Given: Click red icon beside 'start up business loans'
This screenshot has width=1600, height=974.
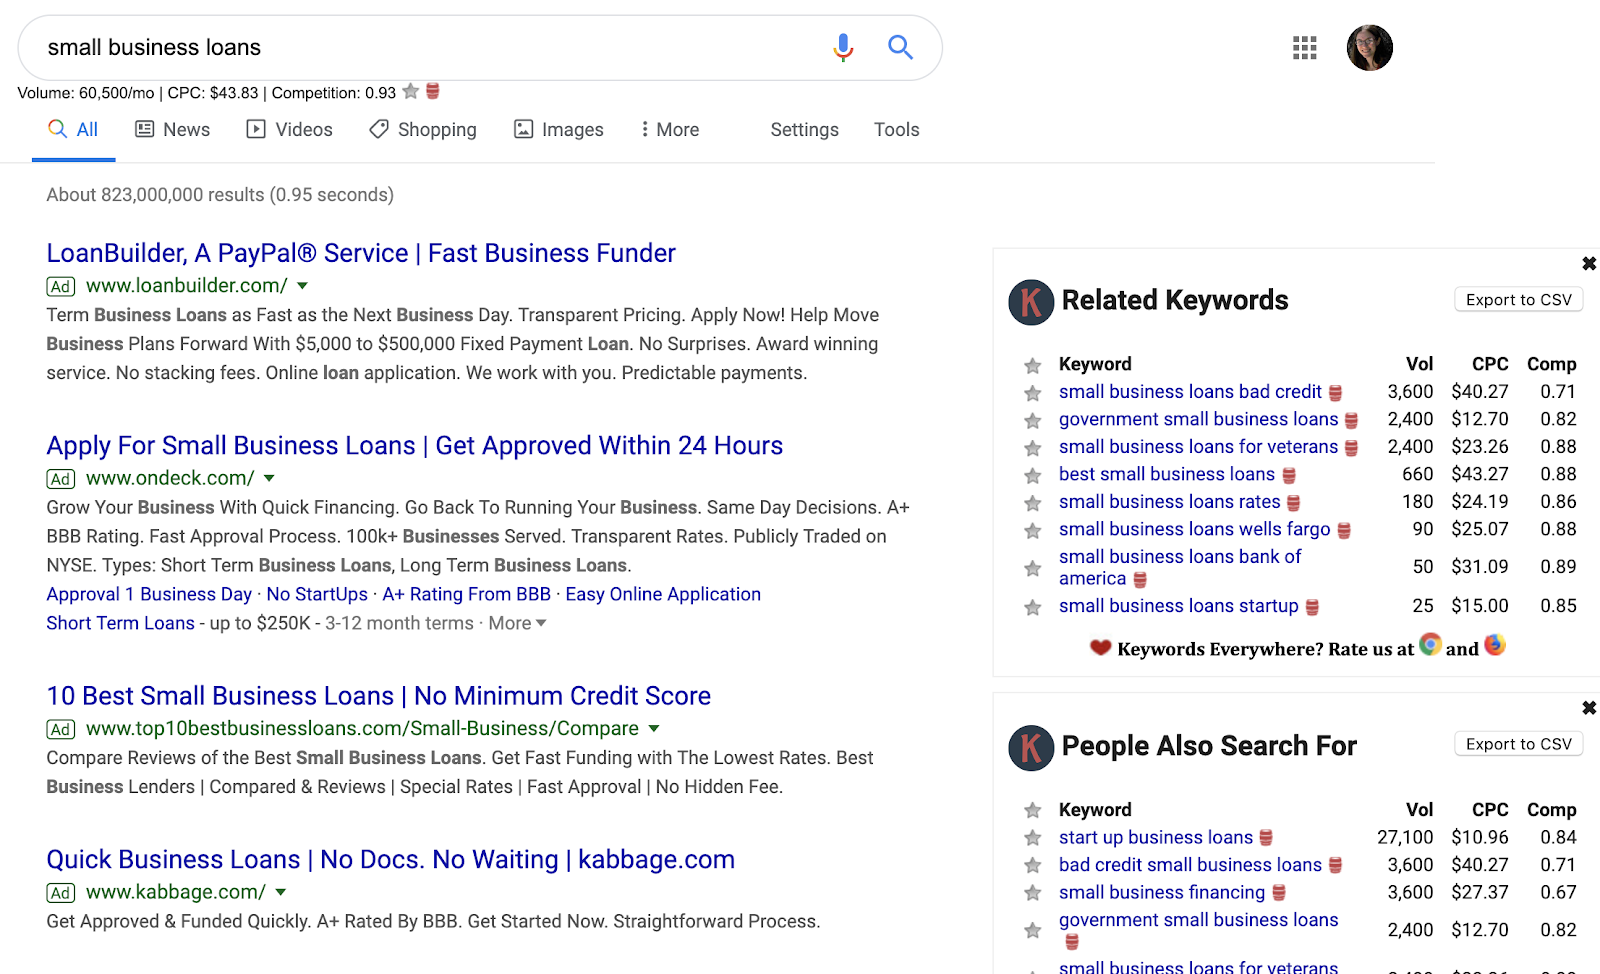Looking at the screenshot, I should [x=1266, y=838].
